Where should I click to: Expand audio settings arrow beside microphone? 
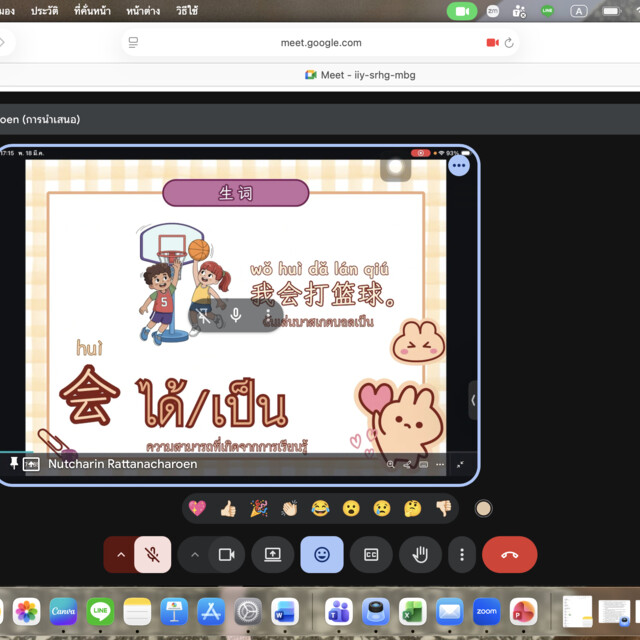[x=121, y=554]
